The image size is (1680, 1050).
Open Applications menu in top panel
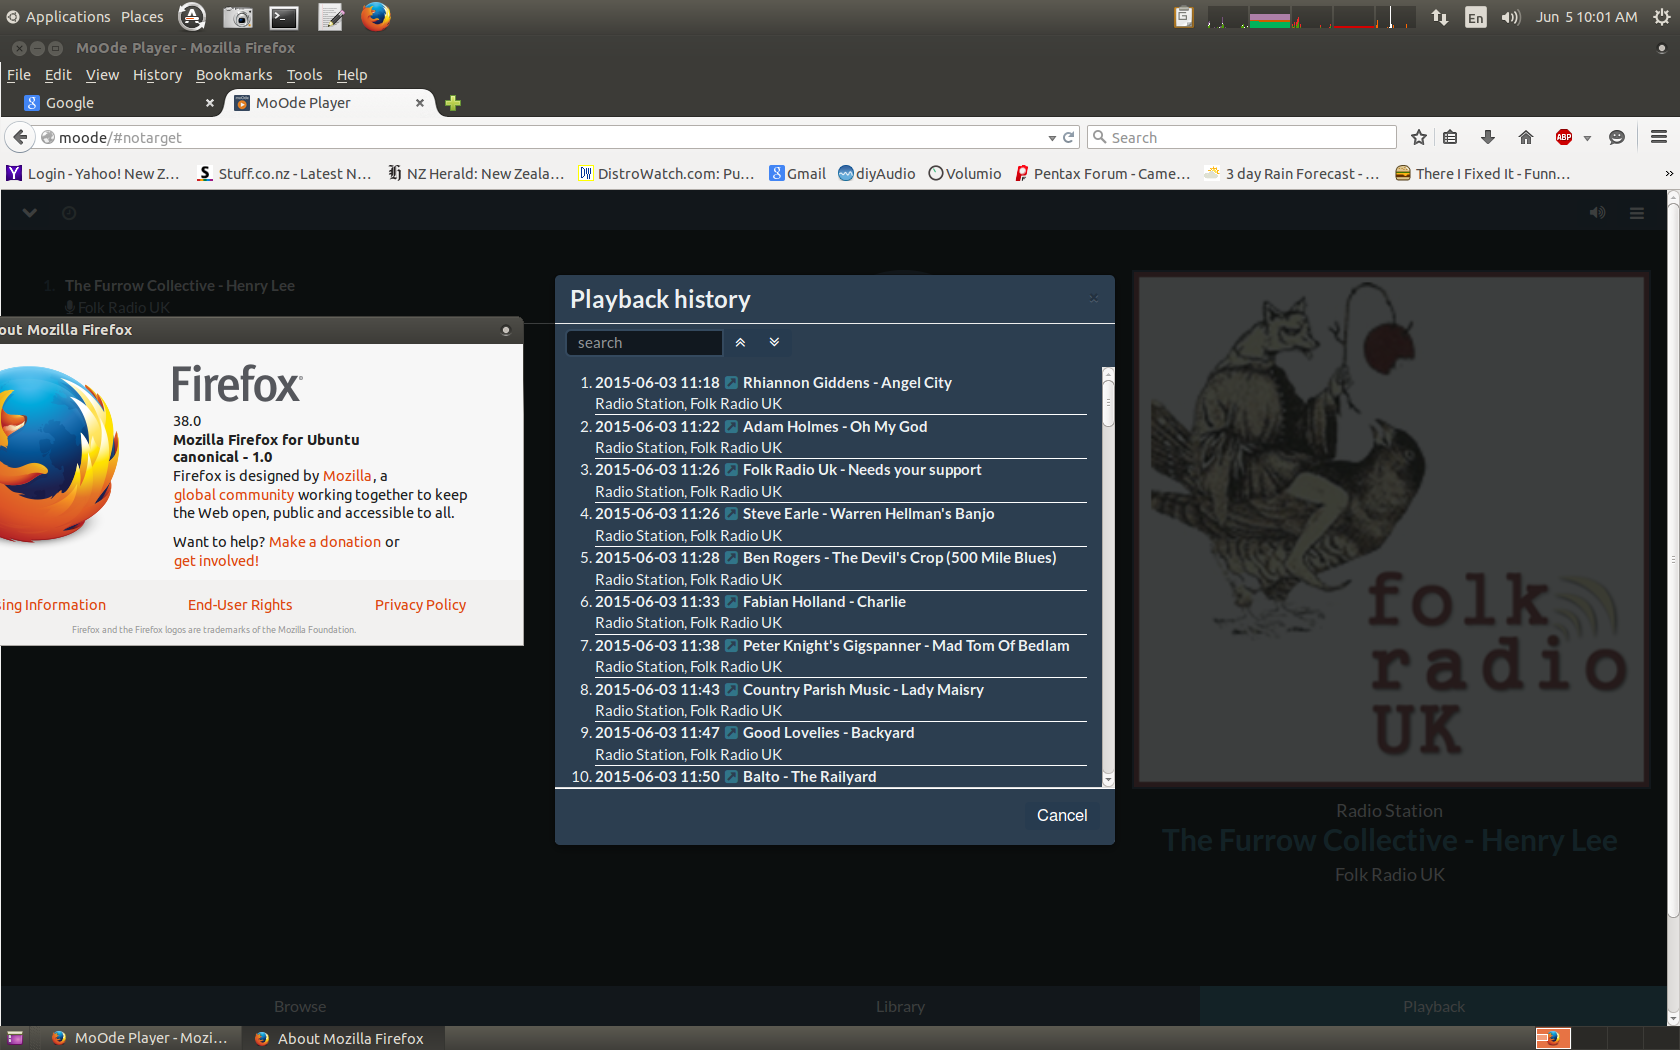[58, 17]
